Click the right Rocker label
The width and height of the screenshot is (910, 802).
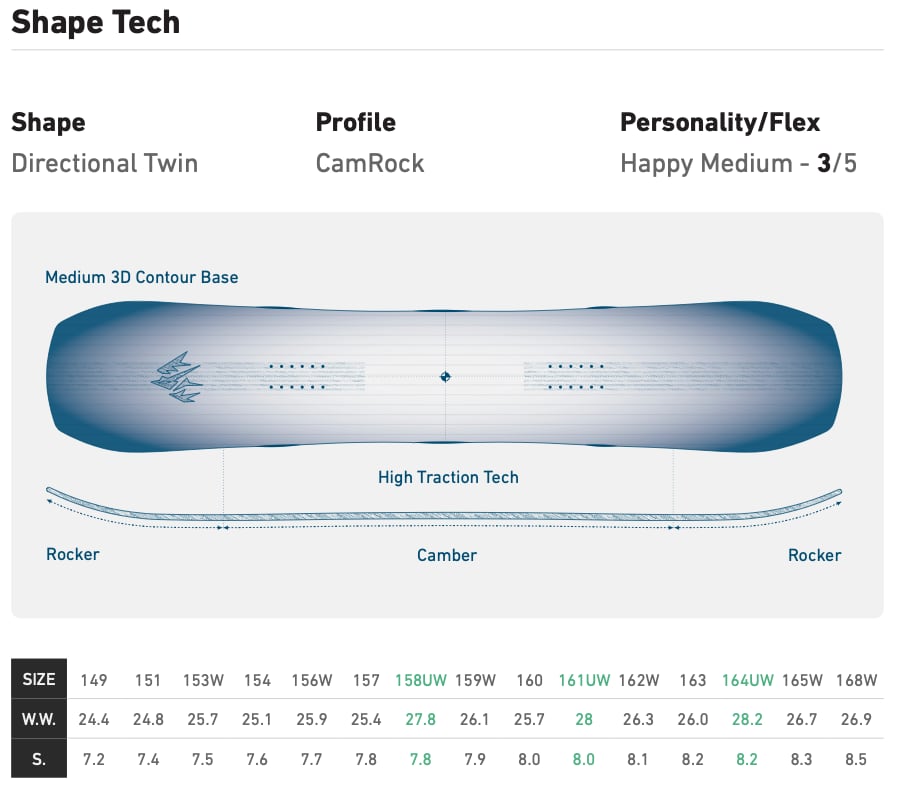click(x=814, y=555)
